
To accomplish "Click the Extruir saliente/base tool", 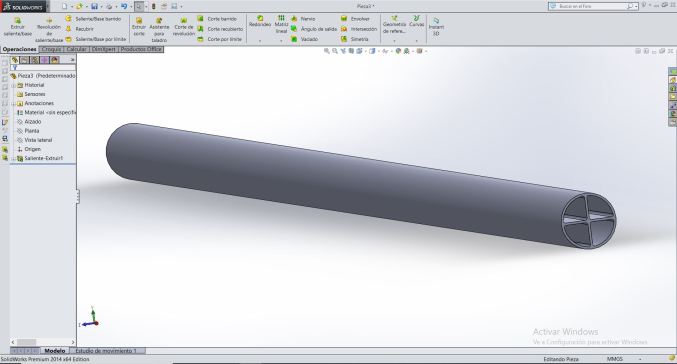I will coord(18,27).
